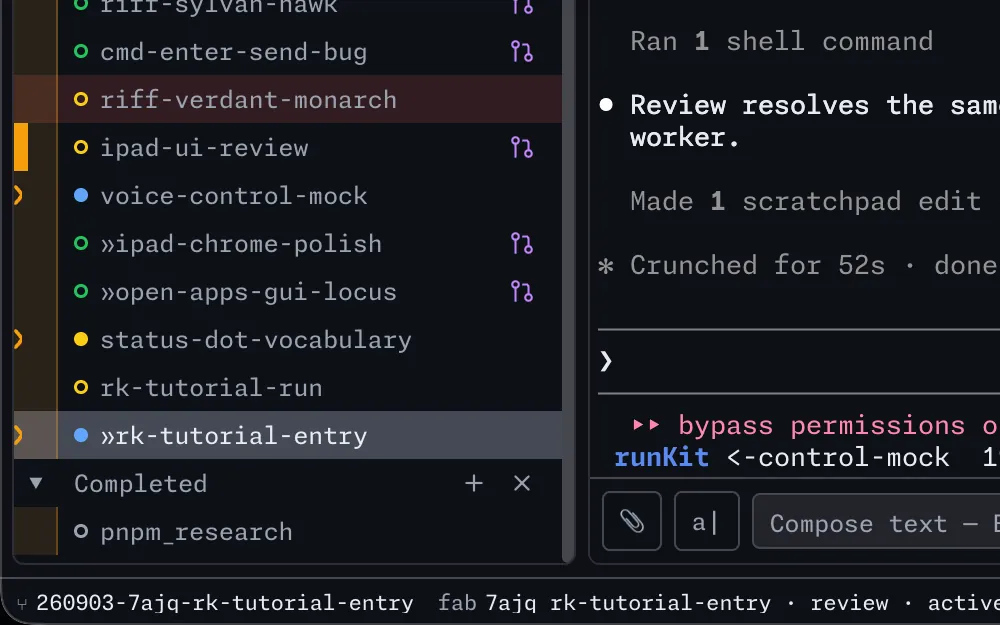Click the paperclip attach button
This screenshot has width=1000, height=625.
tap(631, 521)
